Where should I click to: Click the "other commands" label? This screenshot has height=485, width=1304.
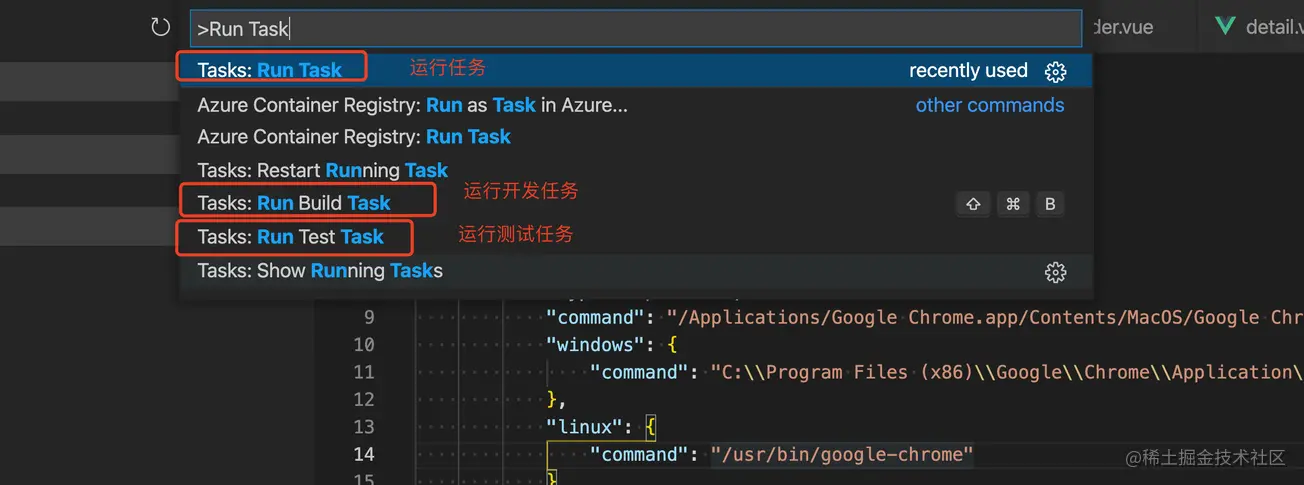[989, 105]
